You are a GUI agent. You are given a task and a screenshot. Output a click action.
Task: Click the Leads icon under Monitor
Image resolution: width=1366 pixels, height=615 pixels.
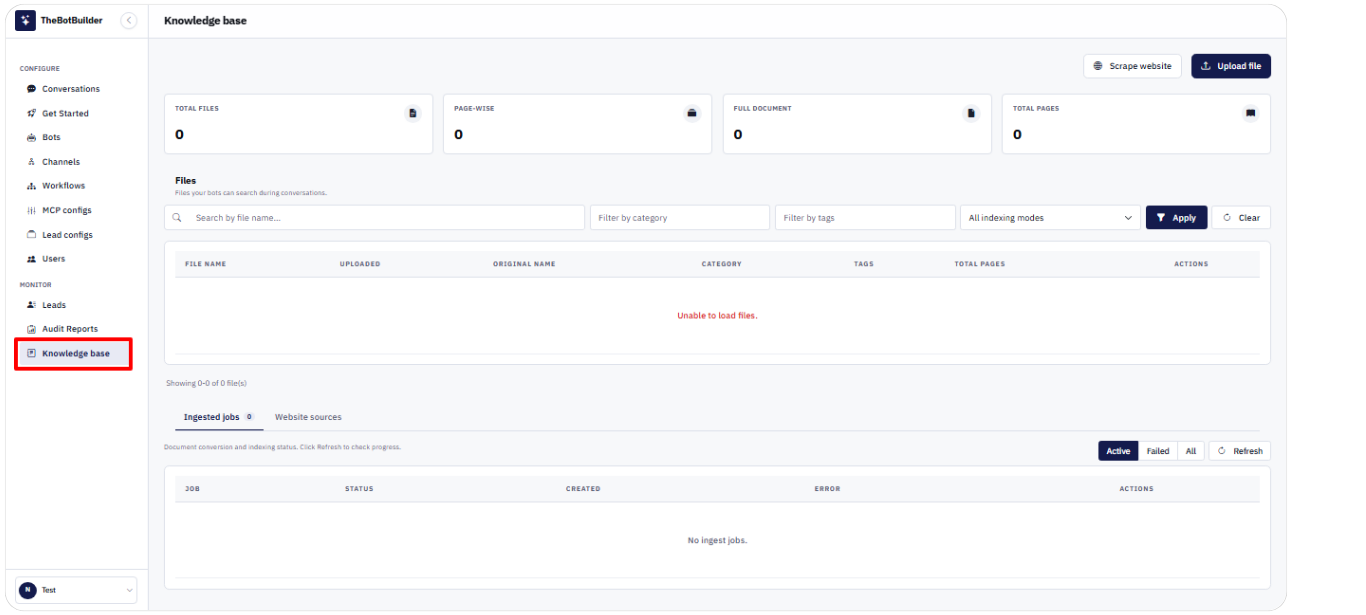click(32, 305)
